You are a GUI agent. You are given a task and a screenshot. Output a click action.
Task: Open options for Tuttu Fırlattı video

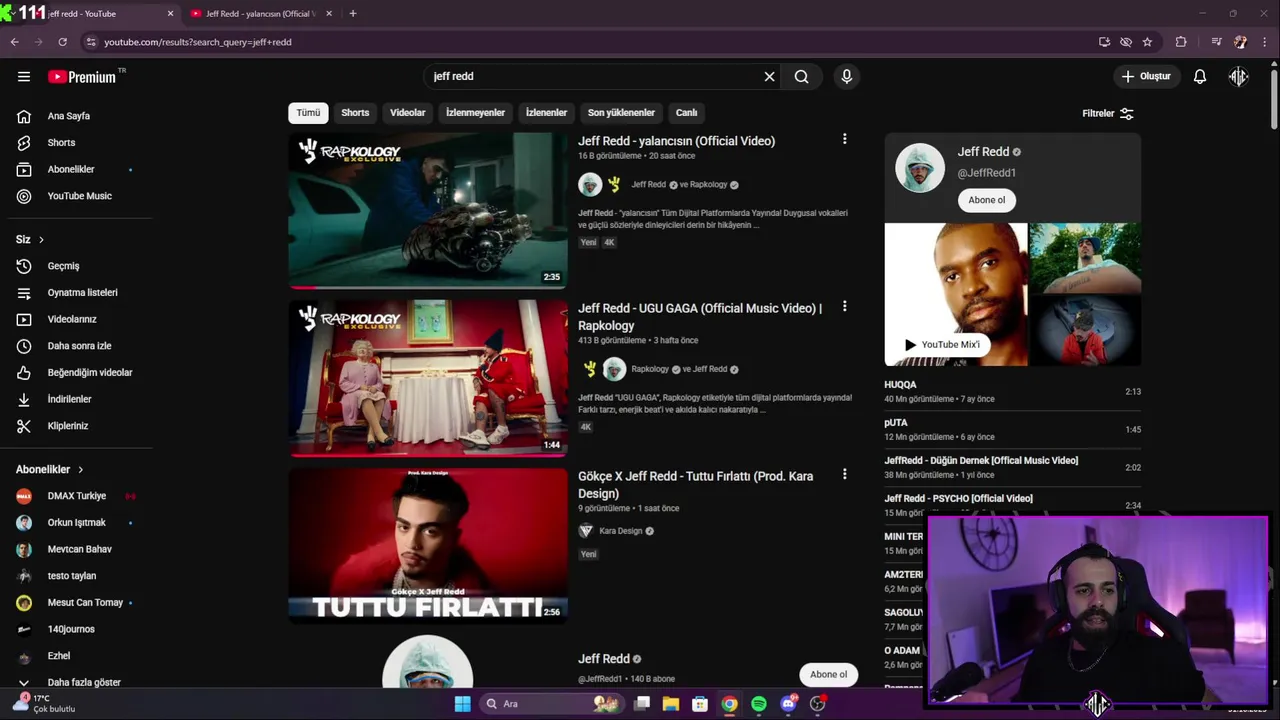(x=844, y=474)
